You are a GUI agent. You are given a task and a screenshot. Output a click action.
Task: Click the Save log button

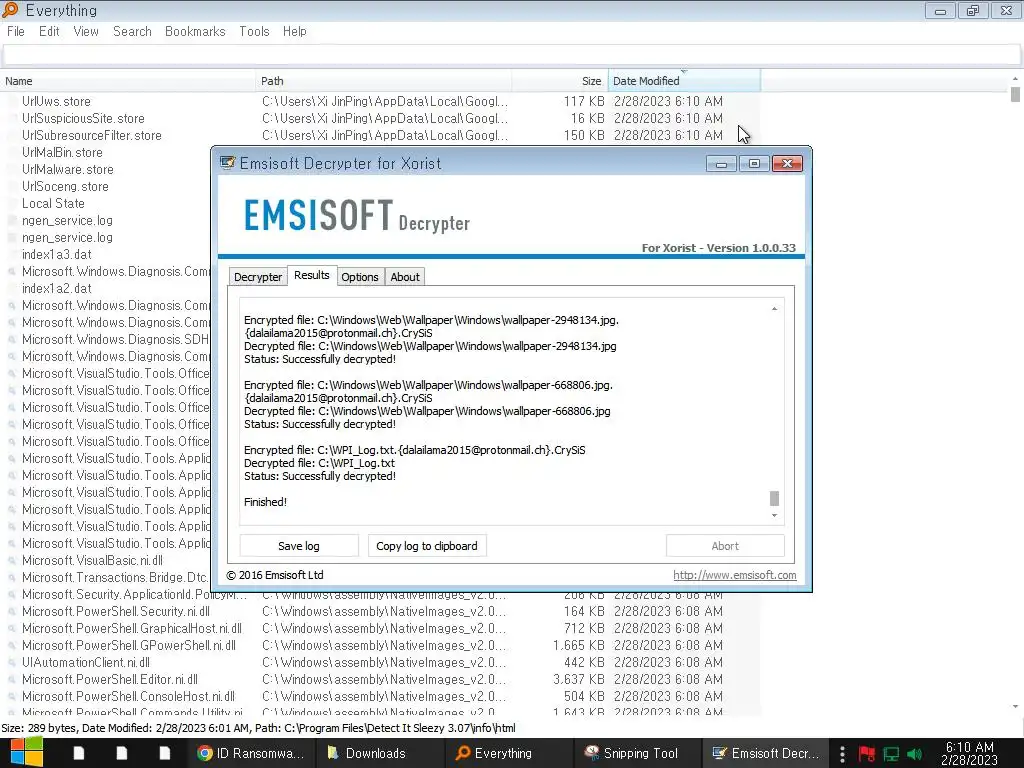click(299, 546)
